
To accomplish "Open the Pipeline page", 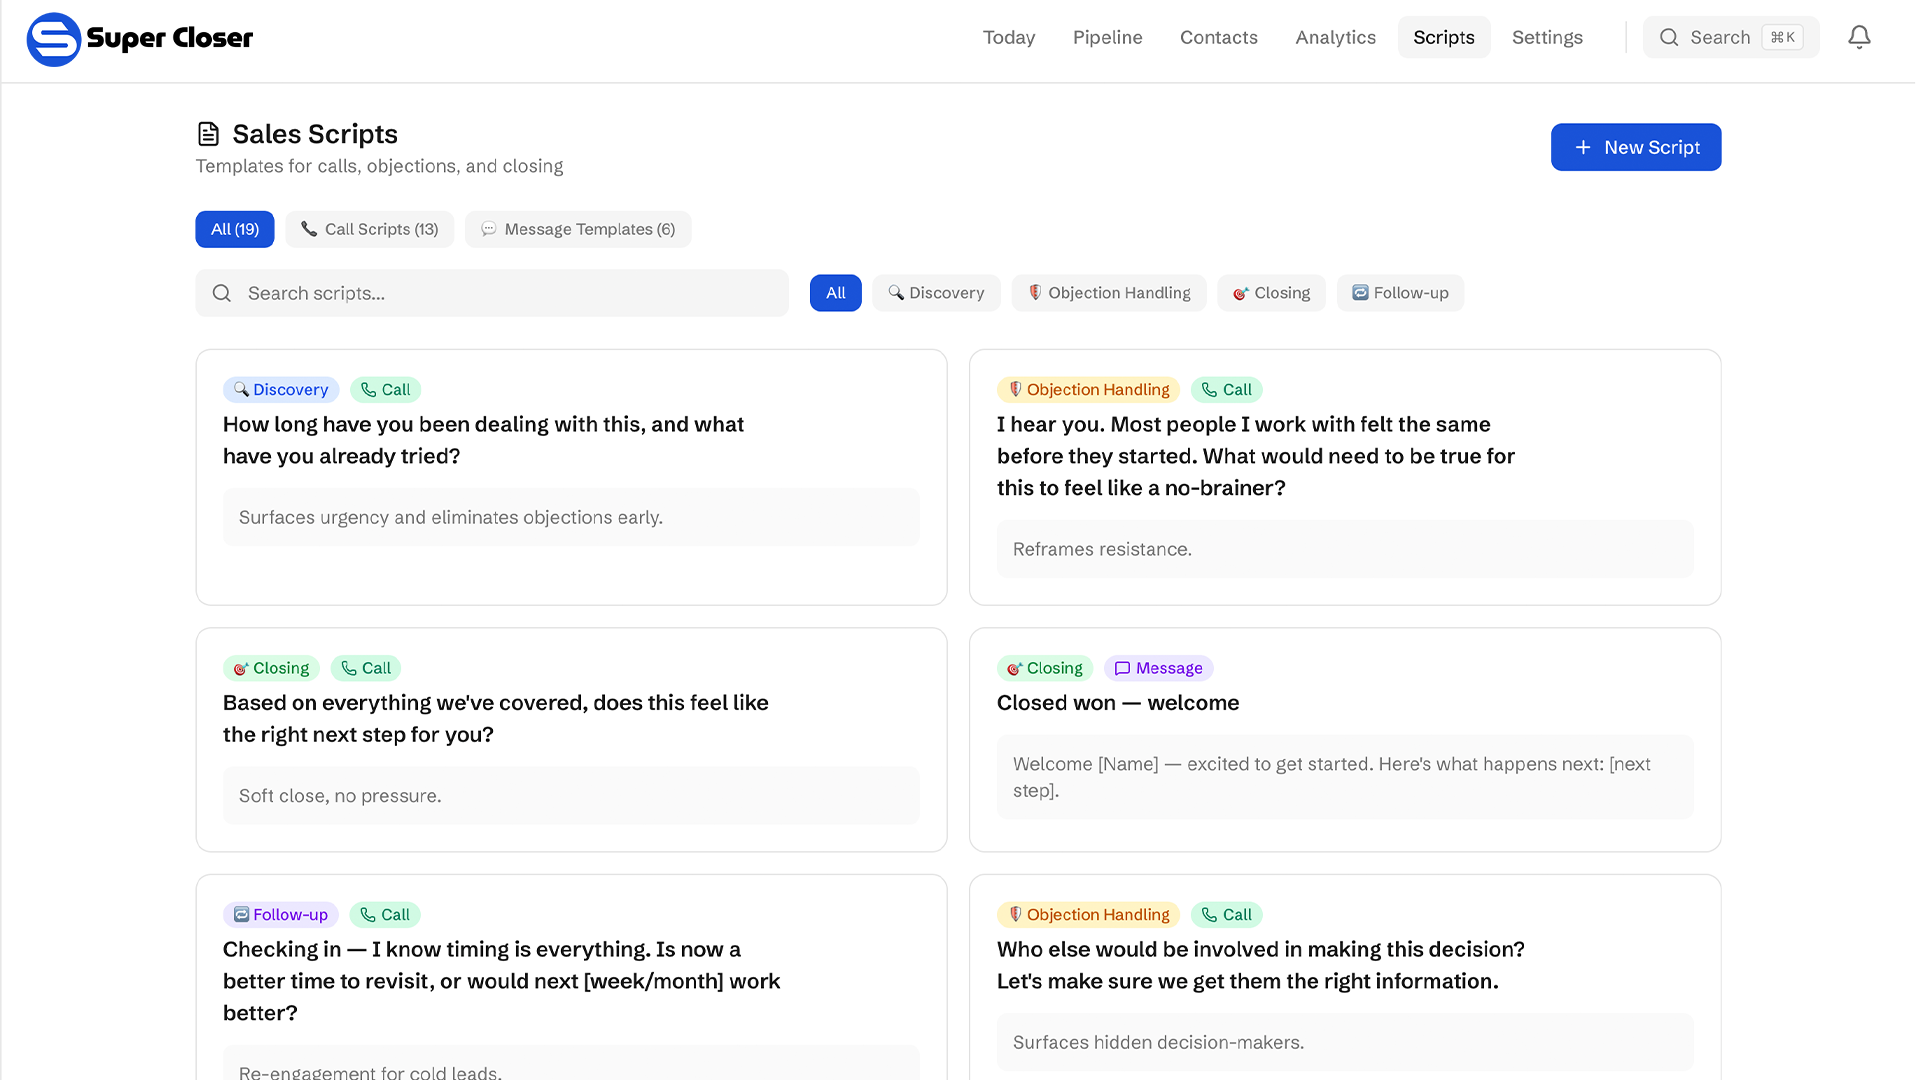I will (1107, 38).
